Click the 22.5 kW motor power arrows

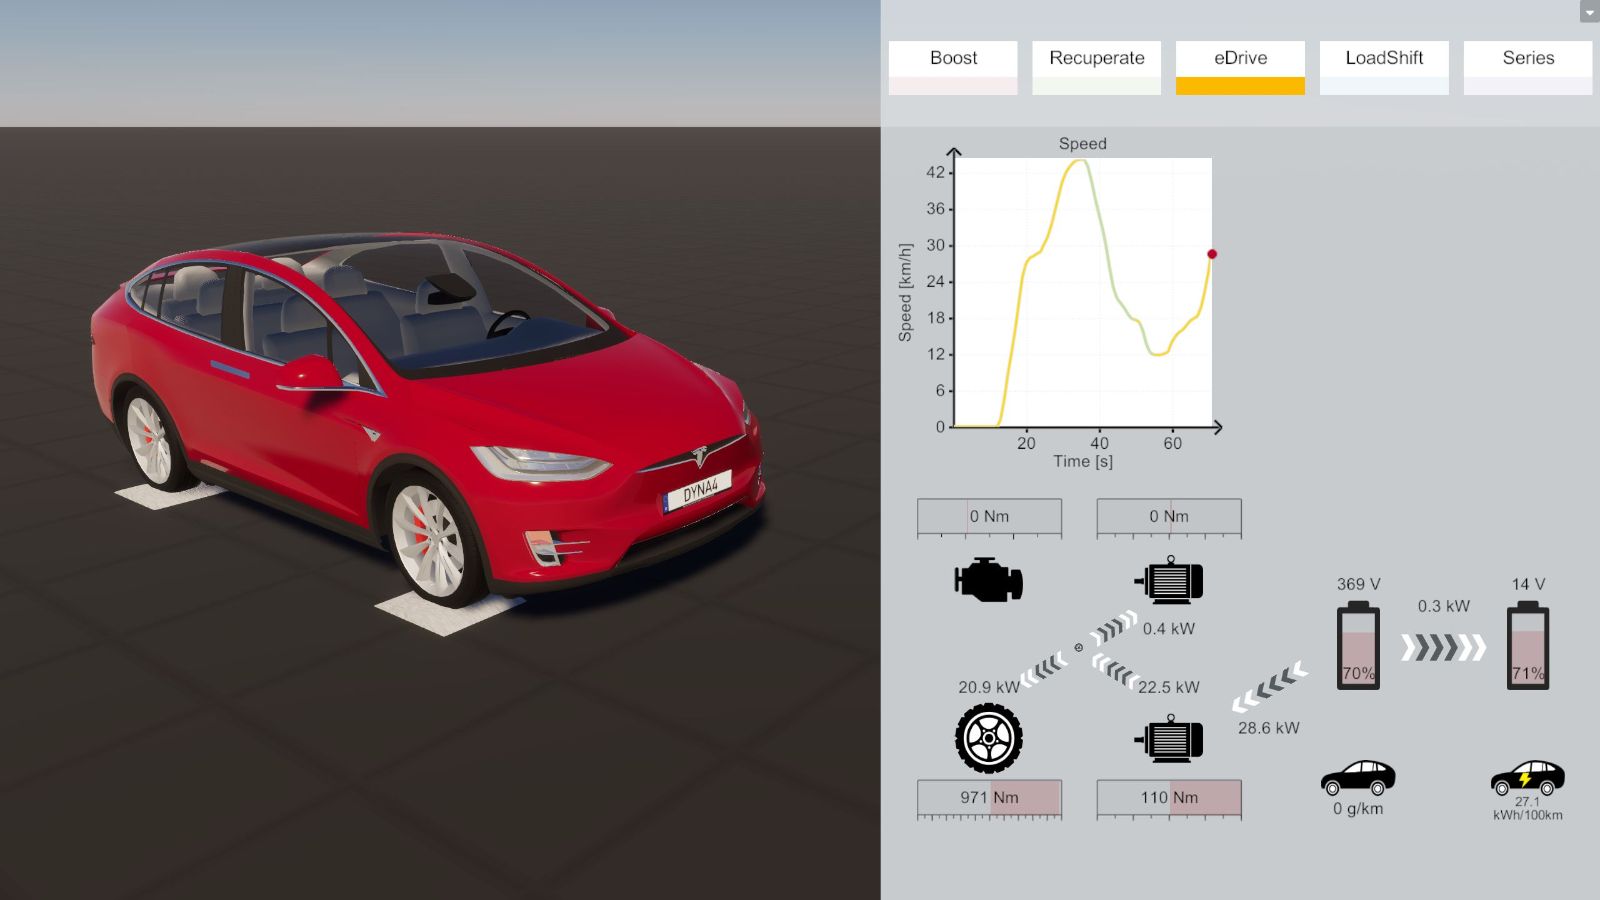[x=1115, y=670]
